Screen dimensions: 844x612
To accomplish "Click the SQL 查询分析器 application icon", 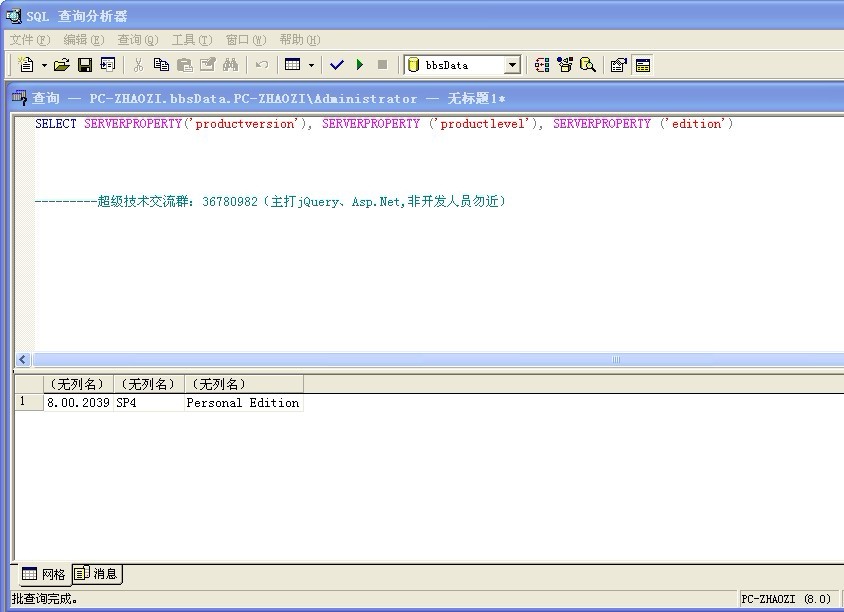I will [x=13, y=16].
